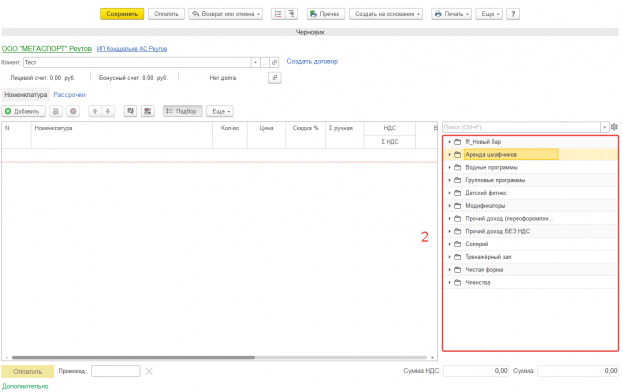
Task: Open the ООО "МЕГАСПОРТ" Реутов link
Action: point(46,48)
